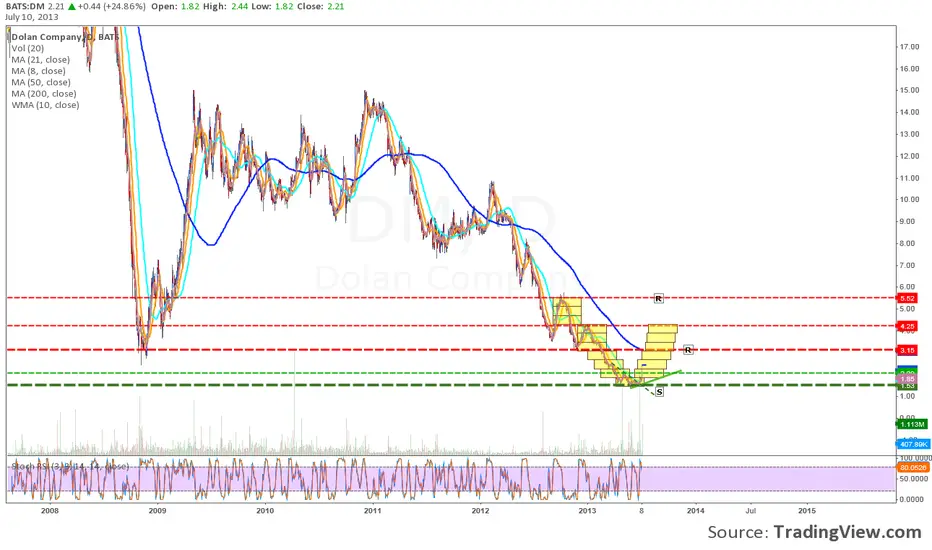Select the MA (21, close) indicator label

coord(40,59)
